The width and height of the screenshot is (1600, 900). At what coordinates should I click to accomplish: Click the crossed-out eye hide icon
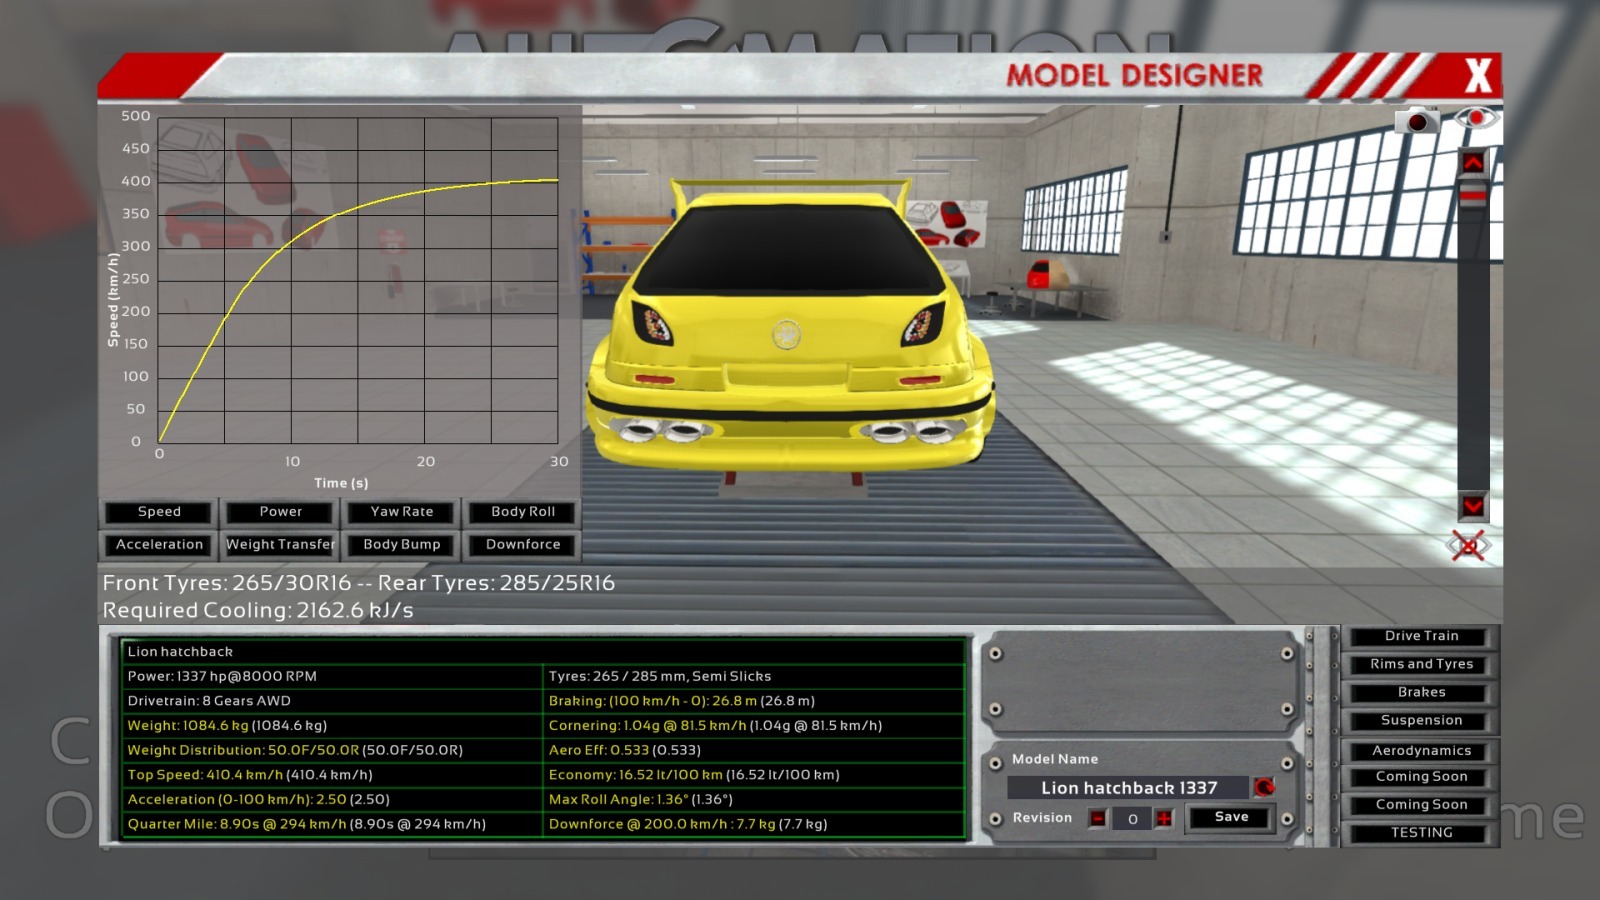click(x=1468, y=546)
